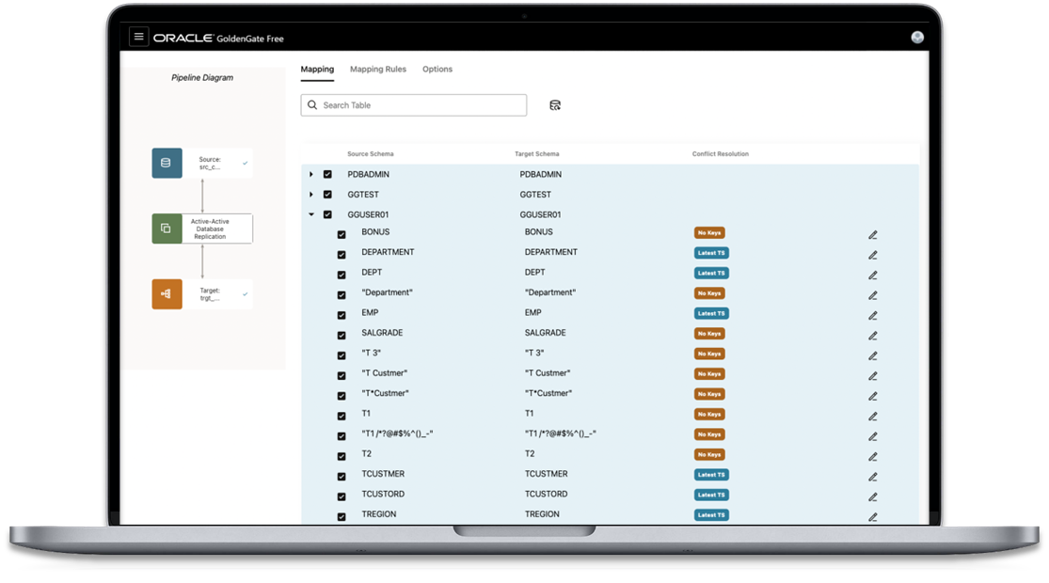Edit the "T*Custmer" table mapping
Image resolution: width=1049 pixels, height=583 pixels.
coord(872,396)
